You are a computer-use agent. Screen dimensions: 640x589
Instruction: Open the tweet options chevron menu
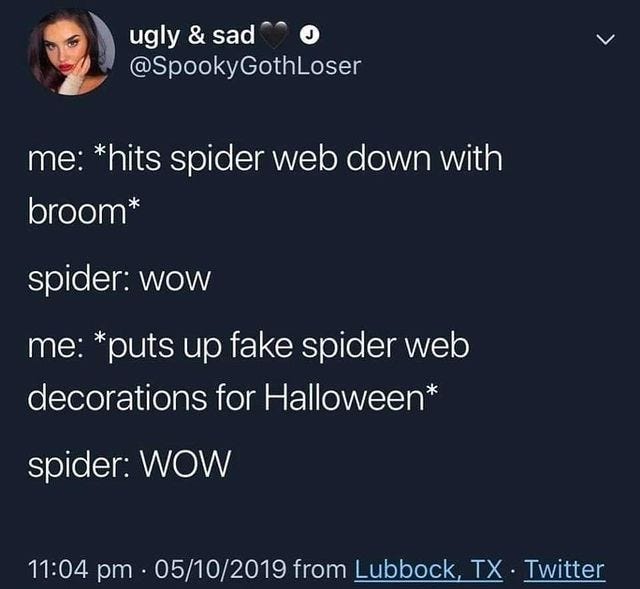tap(604, 40)
